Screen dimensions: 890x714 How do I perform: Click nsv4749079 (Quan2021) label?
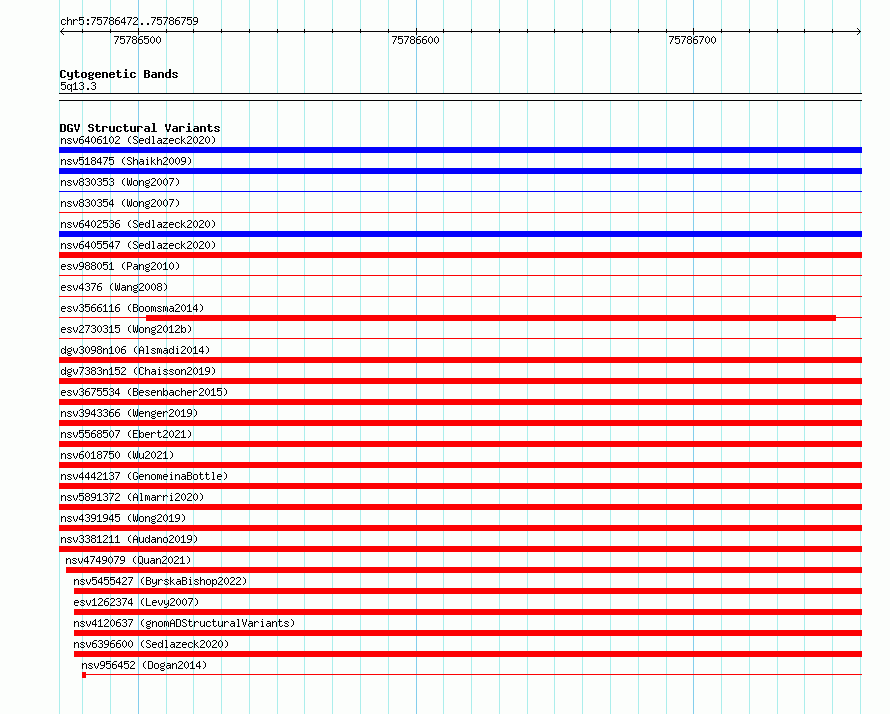point(128,560)
